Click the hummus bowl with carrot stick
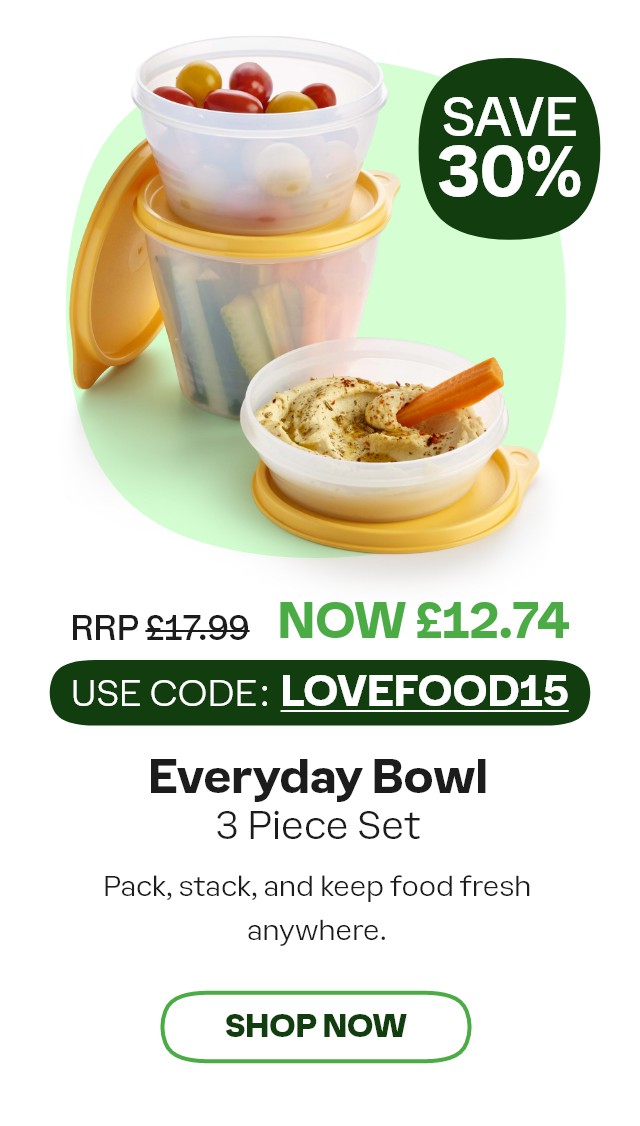Viewport: 640px width, 1126px height. (x=374, y=429)
